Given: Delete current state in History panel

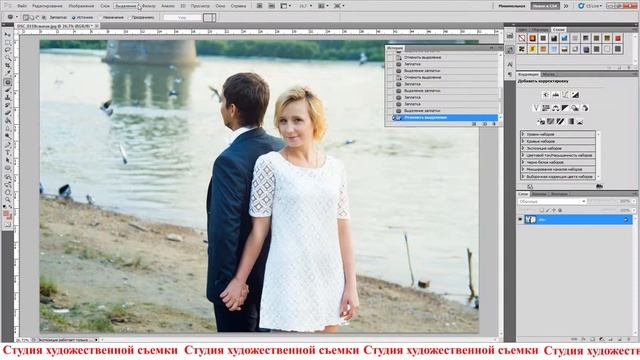Looking at the screenshot, I should click(494, 124).
